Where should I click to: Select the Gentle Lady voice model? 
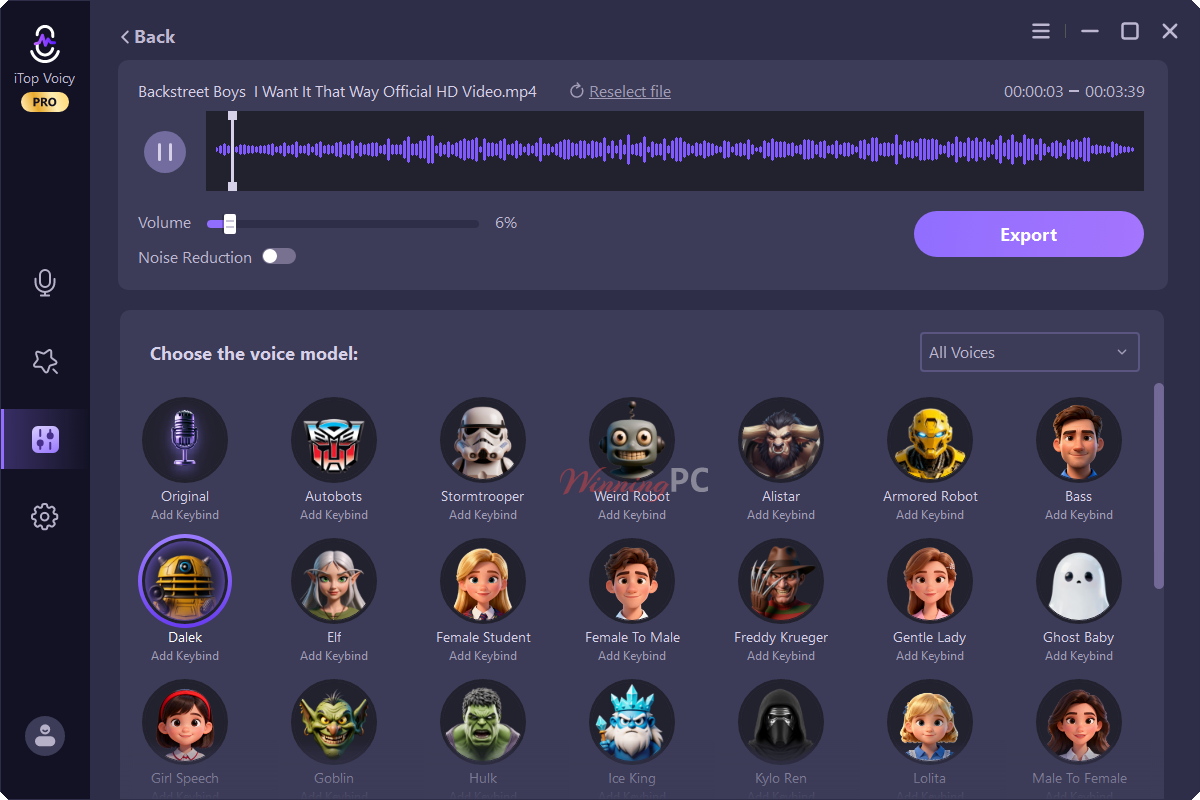930,581
